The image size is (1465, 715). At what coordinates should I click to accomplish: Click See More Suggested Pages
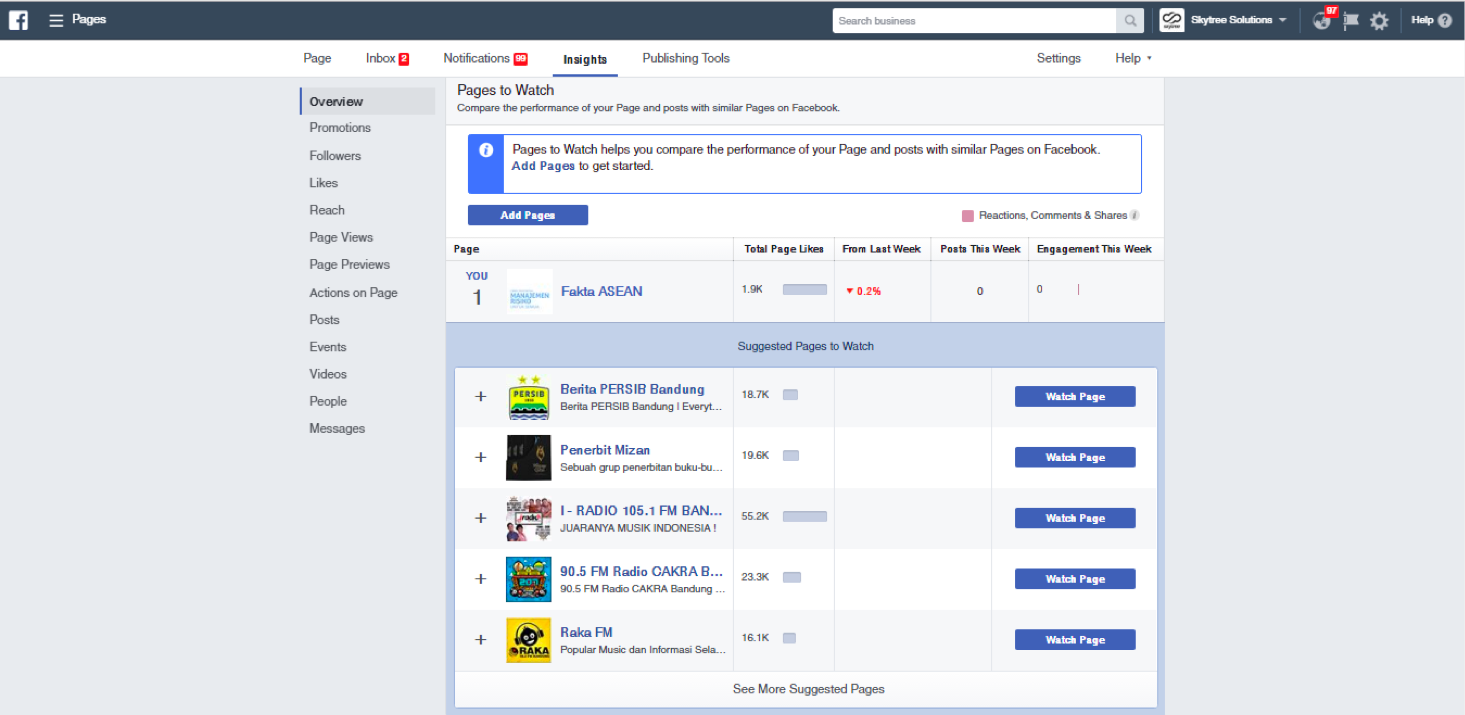click(x=808, y=689)
